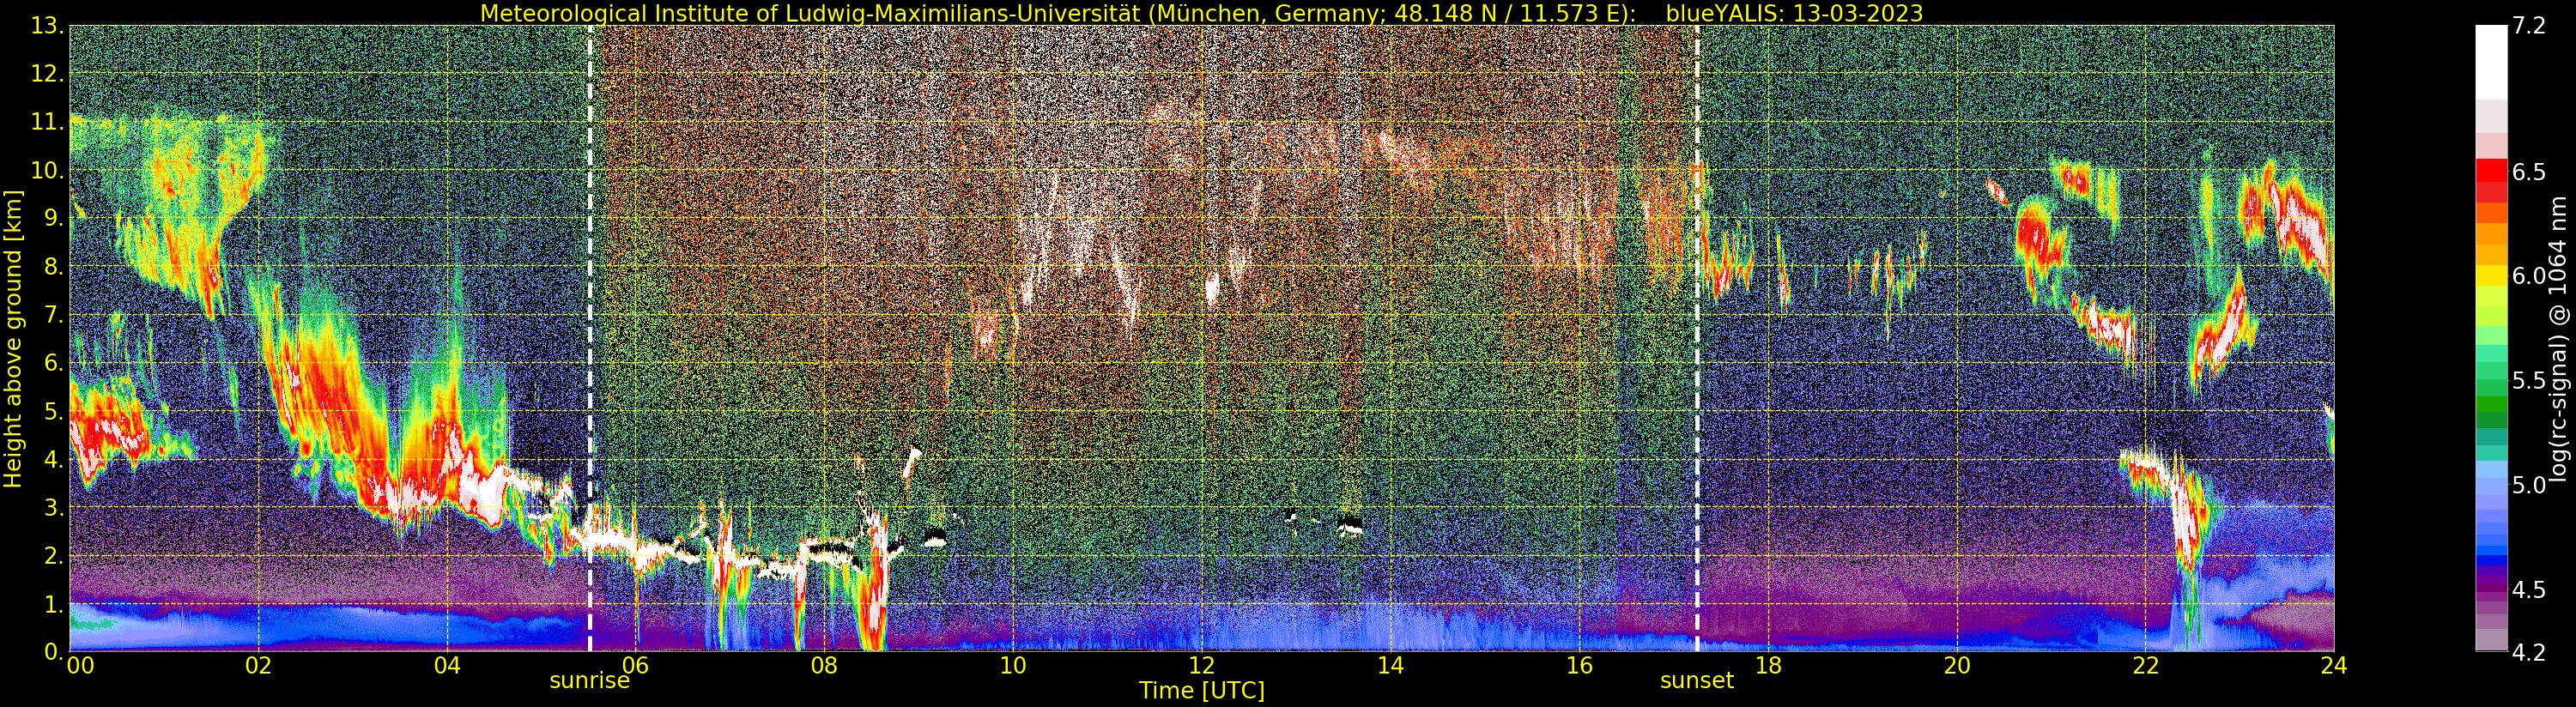Pick the white top segment of the colorbar
The image size is (2576, 707).
point(2491,62)
